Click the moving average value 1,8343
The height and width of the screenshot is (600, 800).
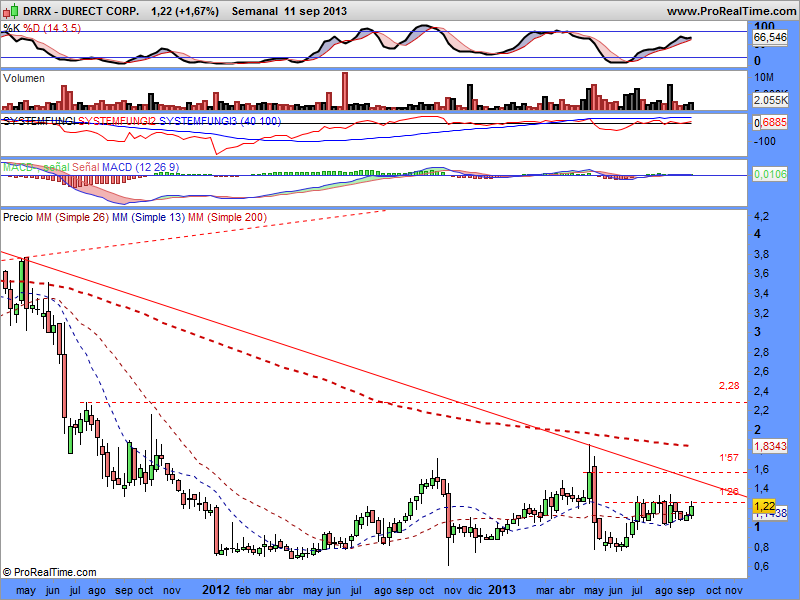pyautogui.click(x=770, y=446)
